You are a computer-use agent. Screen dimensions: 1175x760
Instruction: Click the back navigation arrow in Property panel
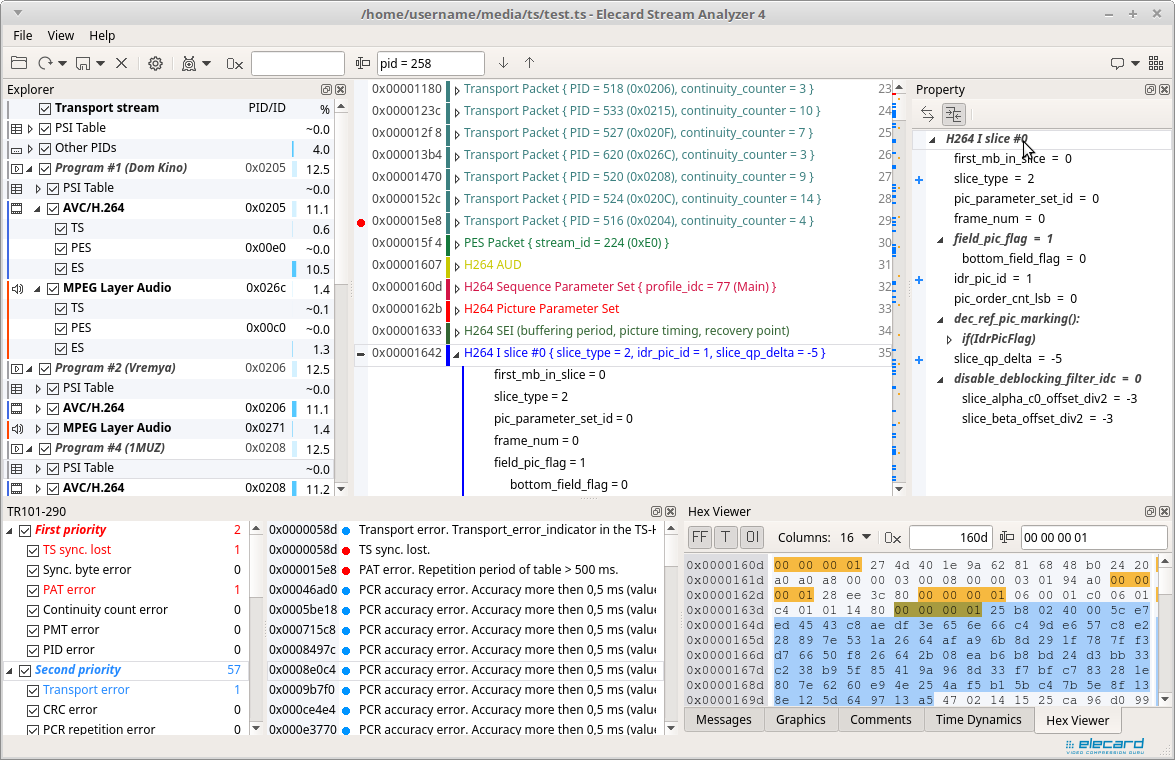pos(926,114)
